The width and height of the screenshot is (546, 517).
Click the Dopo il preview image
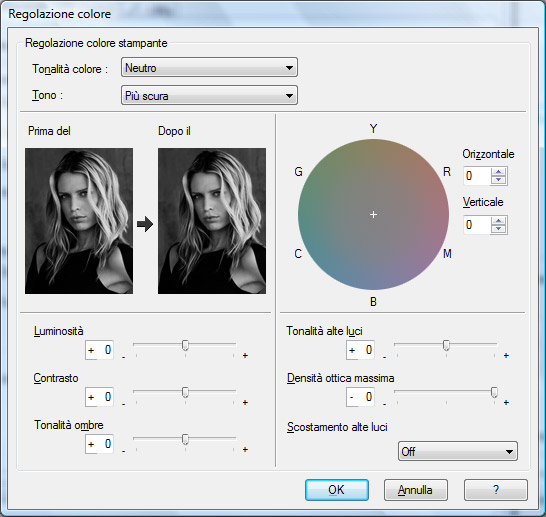[x=212, y=221]
